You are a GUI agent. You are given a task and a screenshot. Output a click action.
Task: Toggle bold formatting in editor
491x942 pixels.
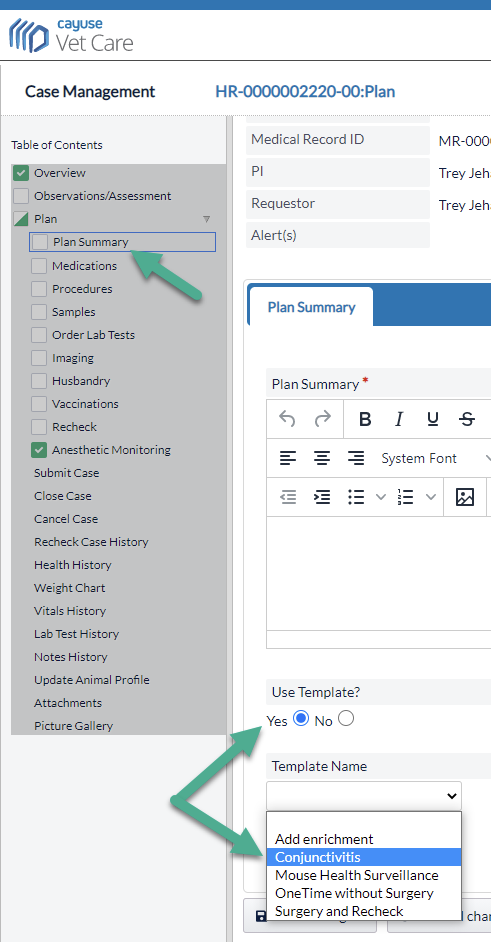click(365, 419)
